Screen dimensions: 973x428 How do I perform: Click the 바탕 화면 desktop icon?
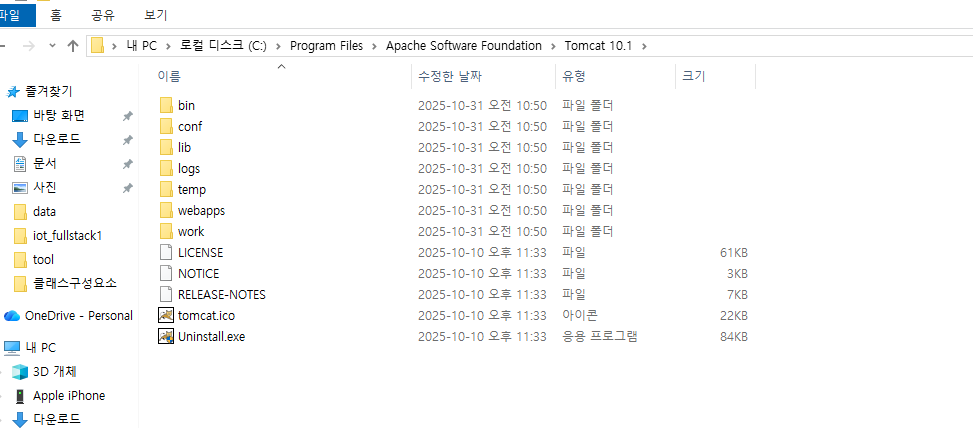(x=20, y=115)
